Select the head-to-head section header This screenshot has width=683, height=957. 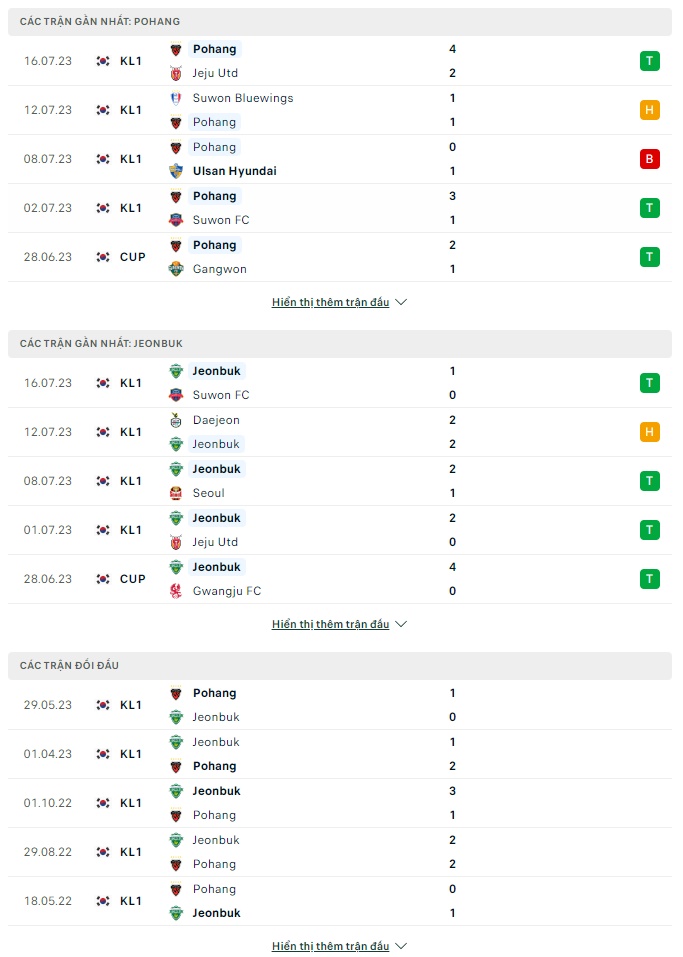69,665
